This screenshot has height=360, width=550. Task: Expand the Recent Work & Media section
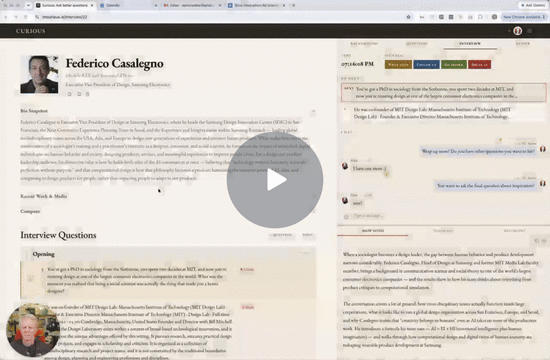43,196
